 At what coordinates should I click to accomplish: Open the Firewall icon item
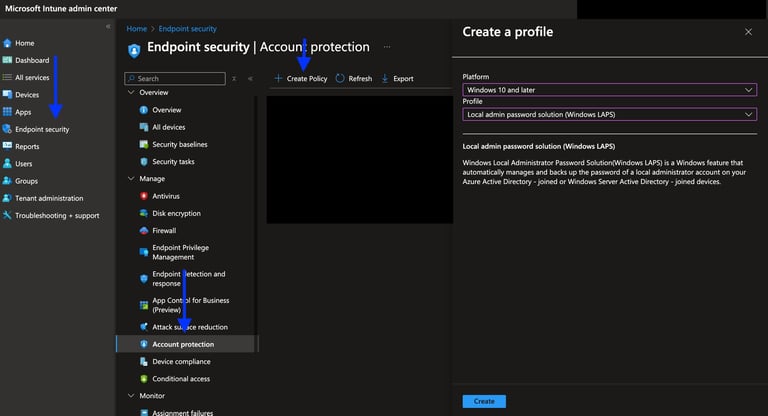(144, 230)
